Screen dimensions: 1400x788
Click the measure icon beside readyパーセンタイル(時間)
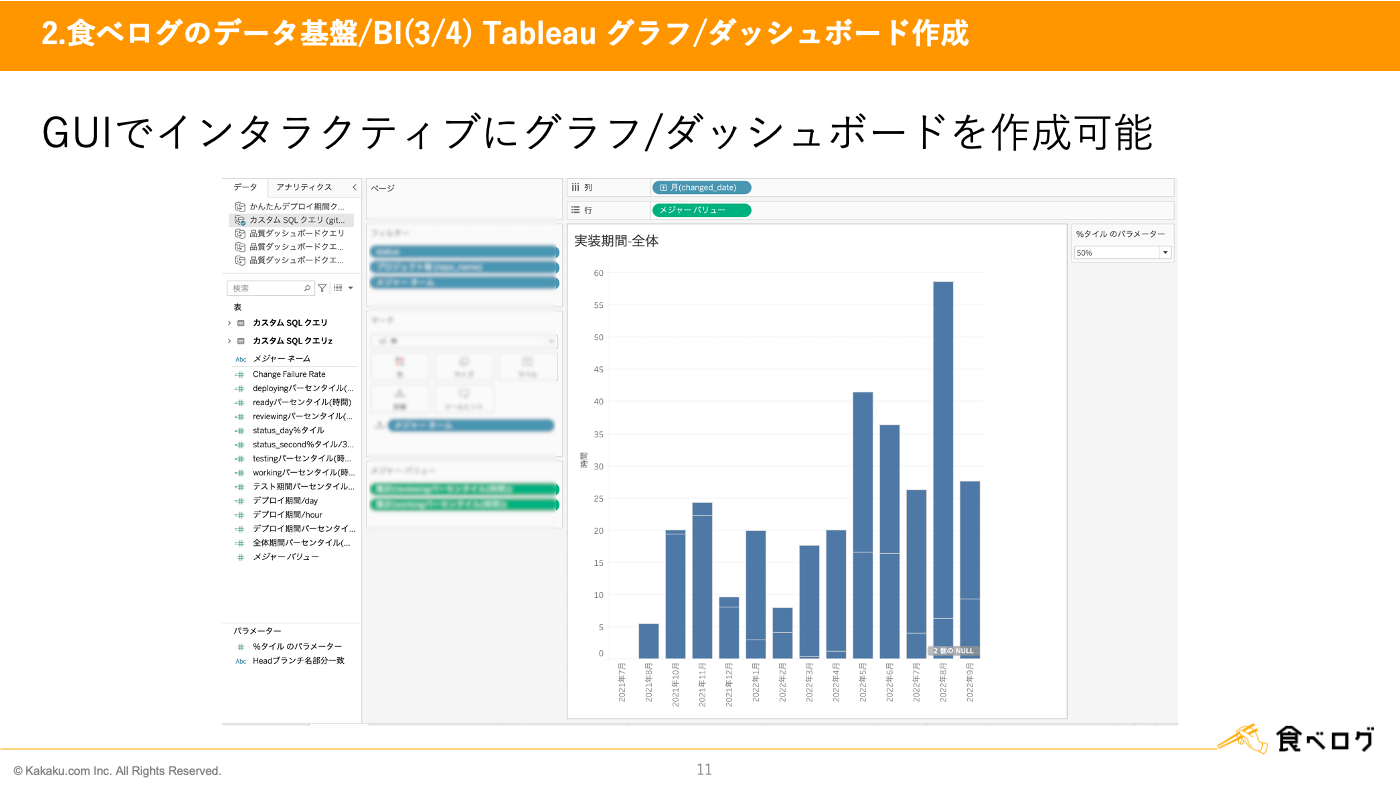click(x=240, y=402)
